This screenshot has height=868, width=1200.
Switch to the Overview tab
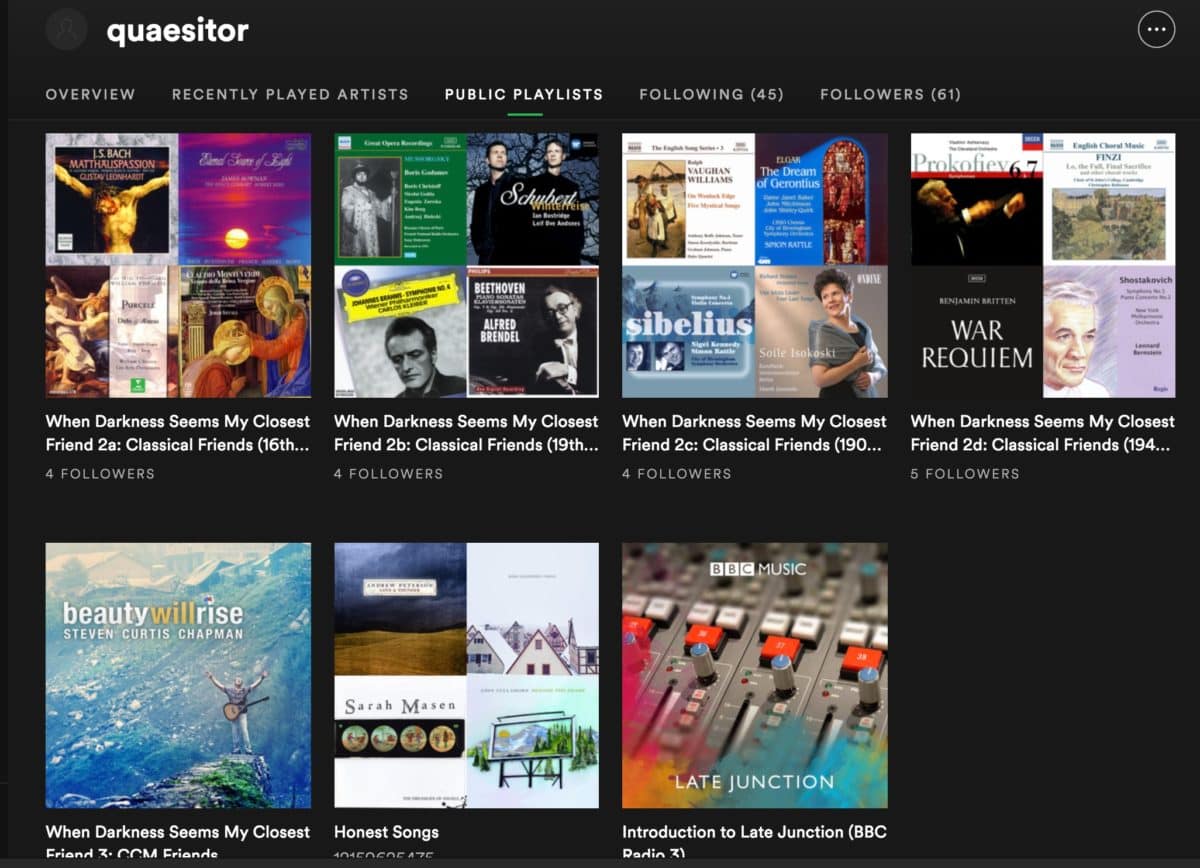click(x=90, y=94)
